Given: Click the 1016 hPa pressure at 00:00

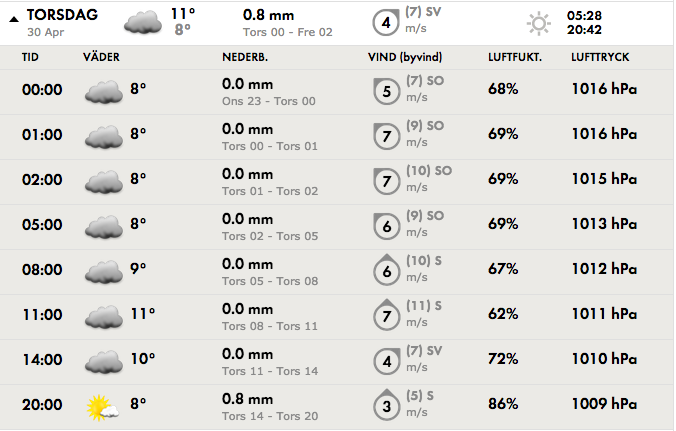Looking at the screenshot, I should click(604, 89).
